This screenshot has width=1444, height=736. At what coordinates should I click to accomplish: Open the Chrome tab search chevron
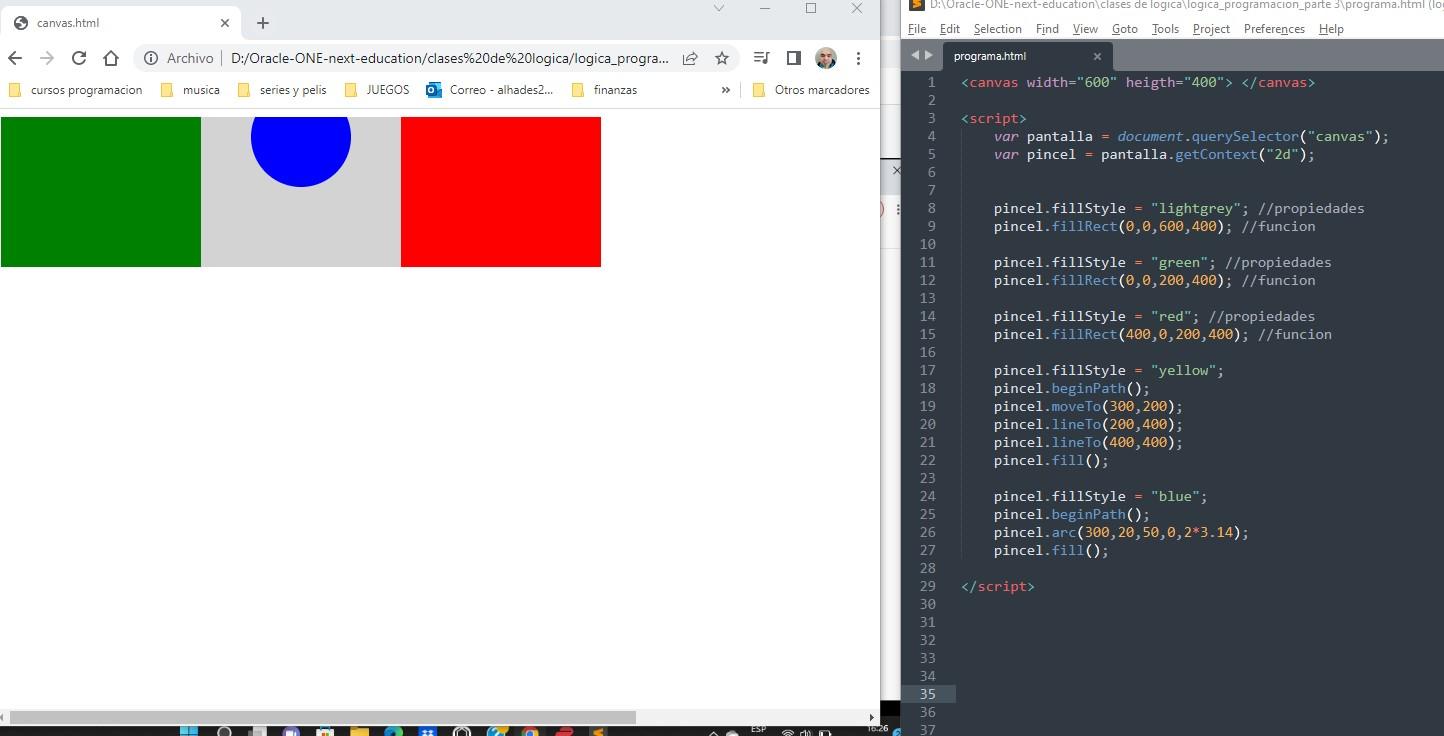(x=718, y=8)
